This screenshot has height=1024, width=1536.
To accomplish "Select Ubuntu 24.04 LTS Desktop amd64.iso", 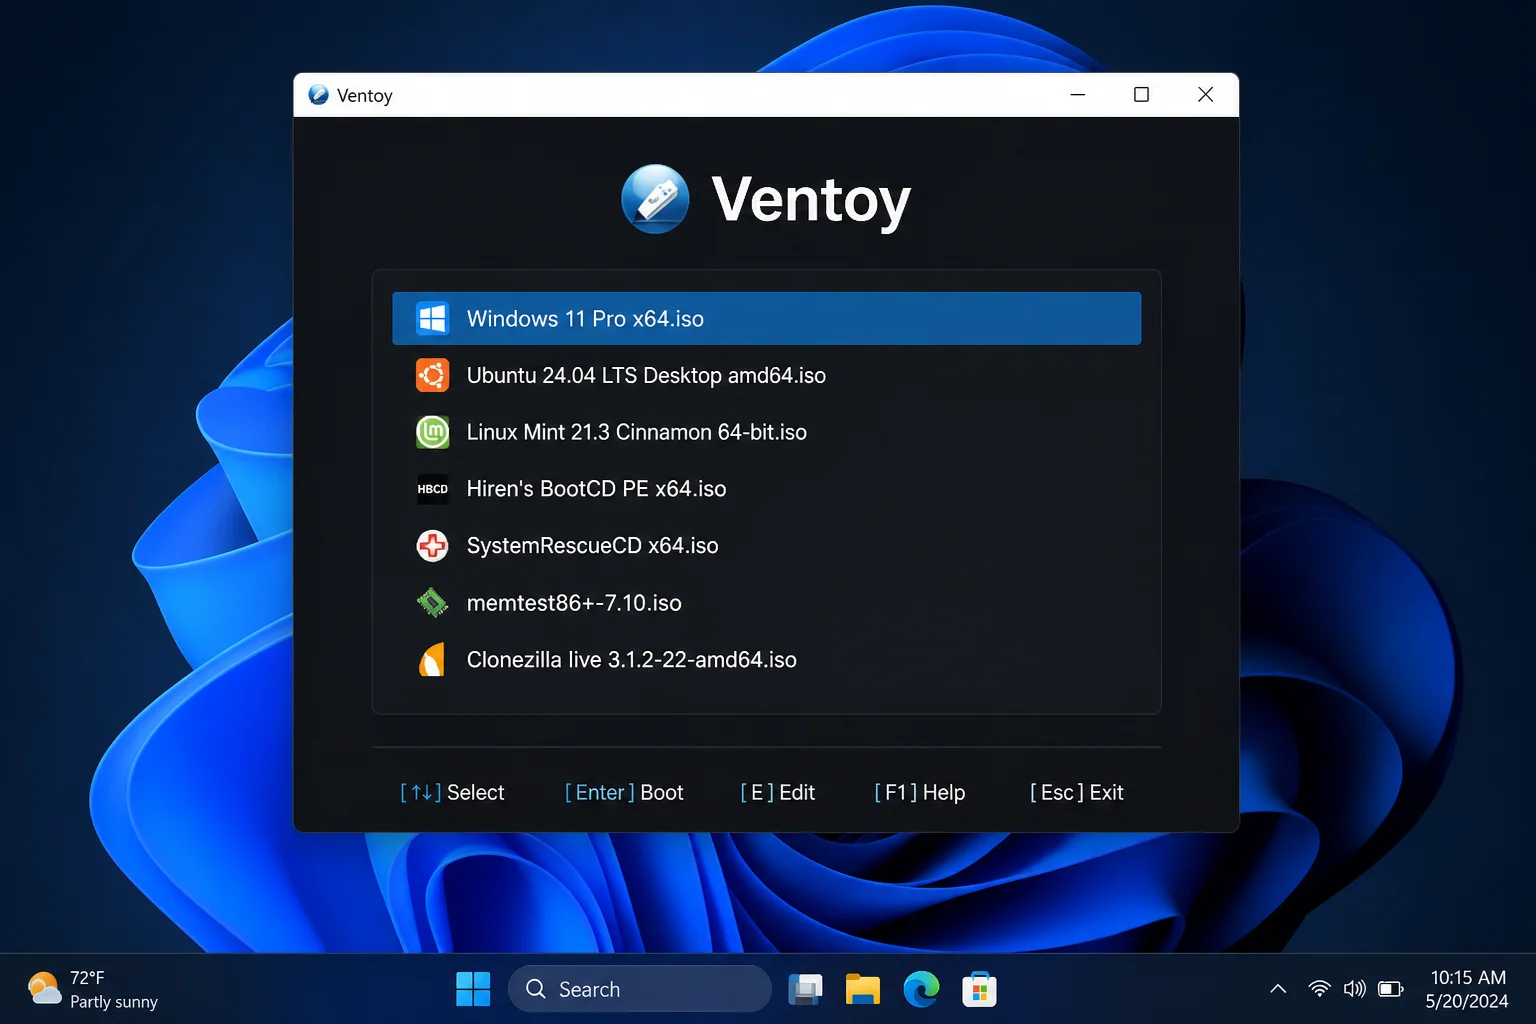I will [x=767, y=376].
